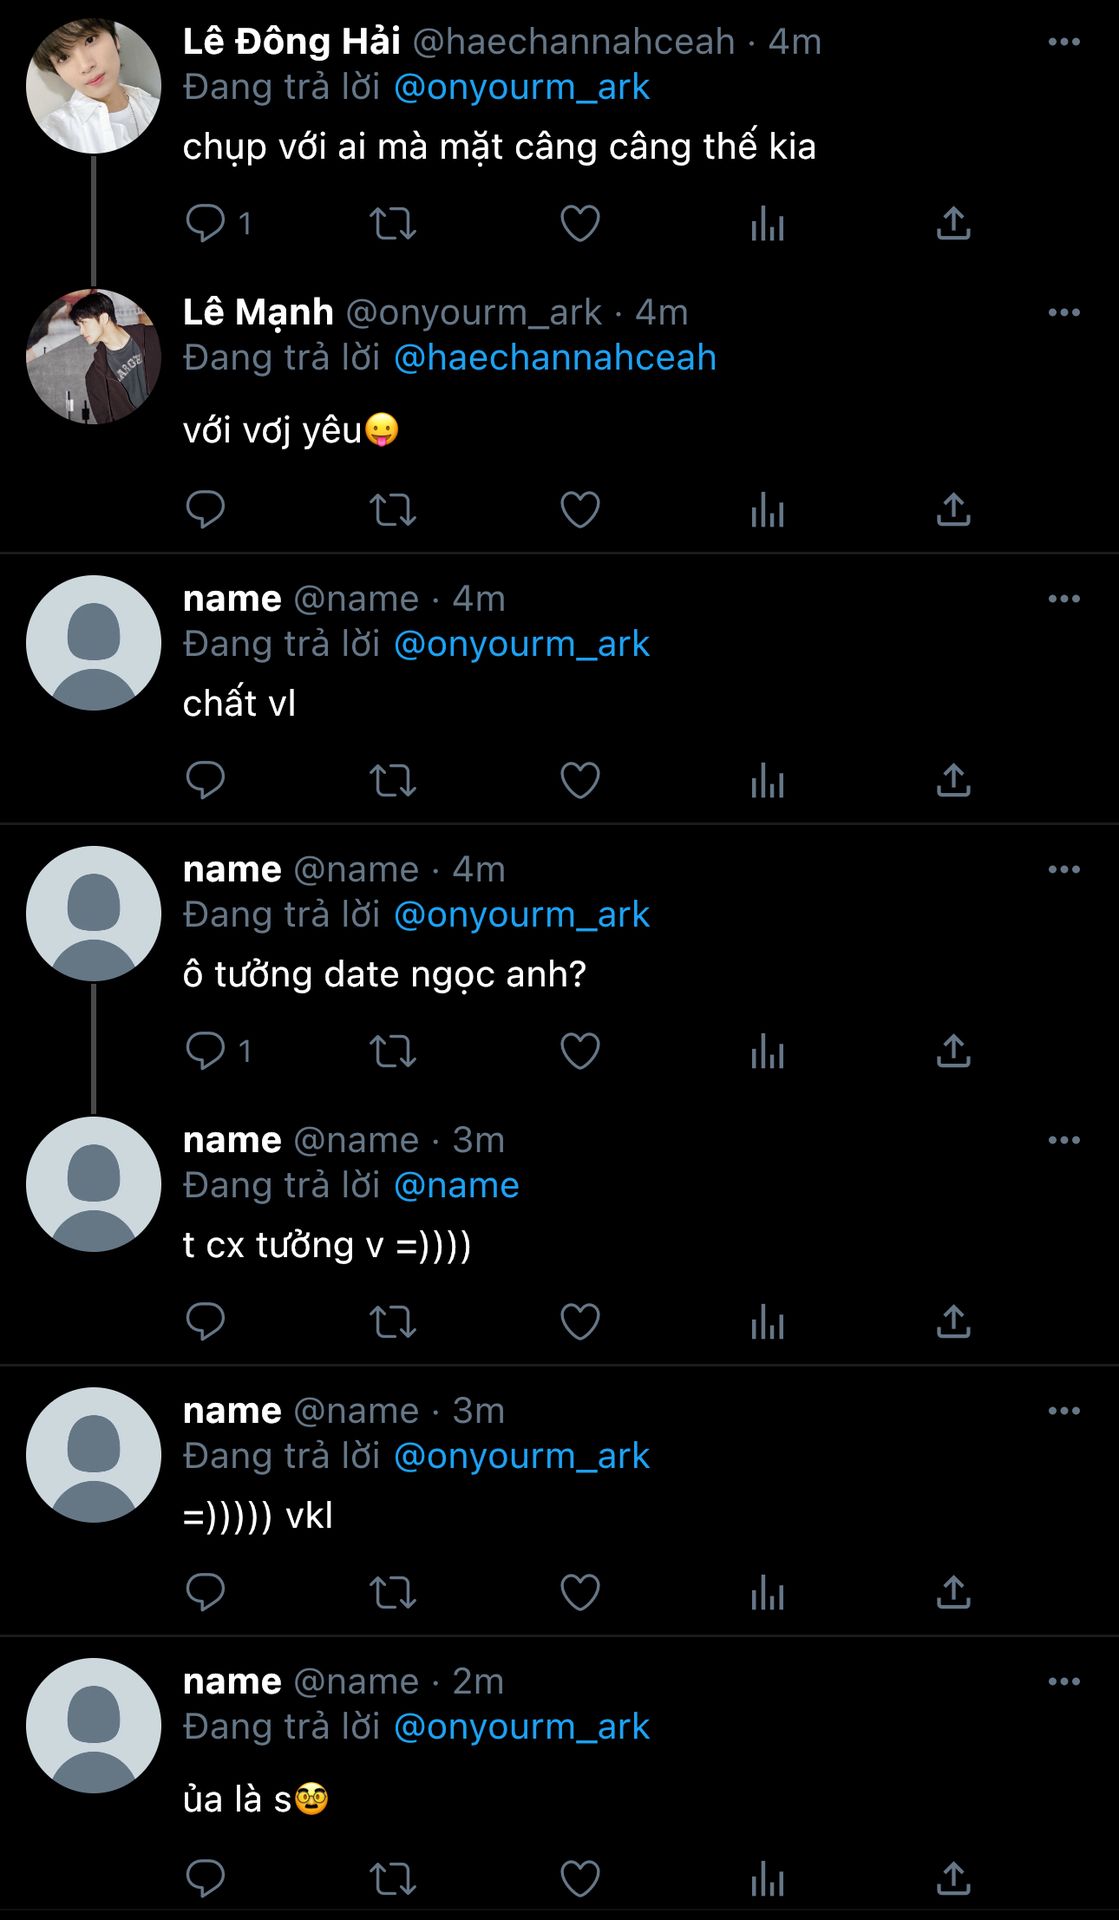The image size is (1119, 1920).
Task: Reply to the "ủa là s" tweet
Action: (x=206, y=1878)
